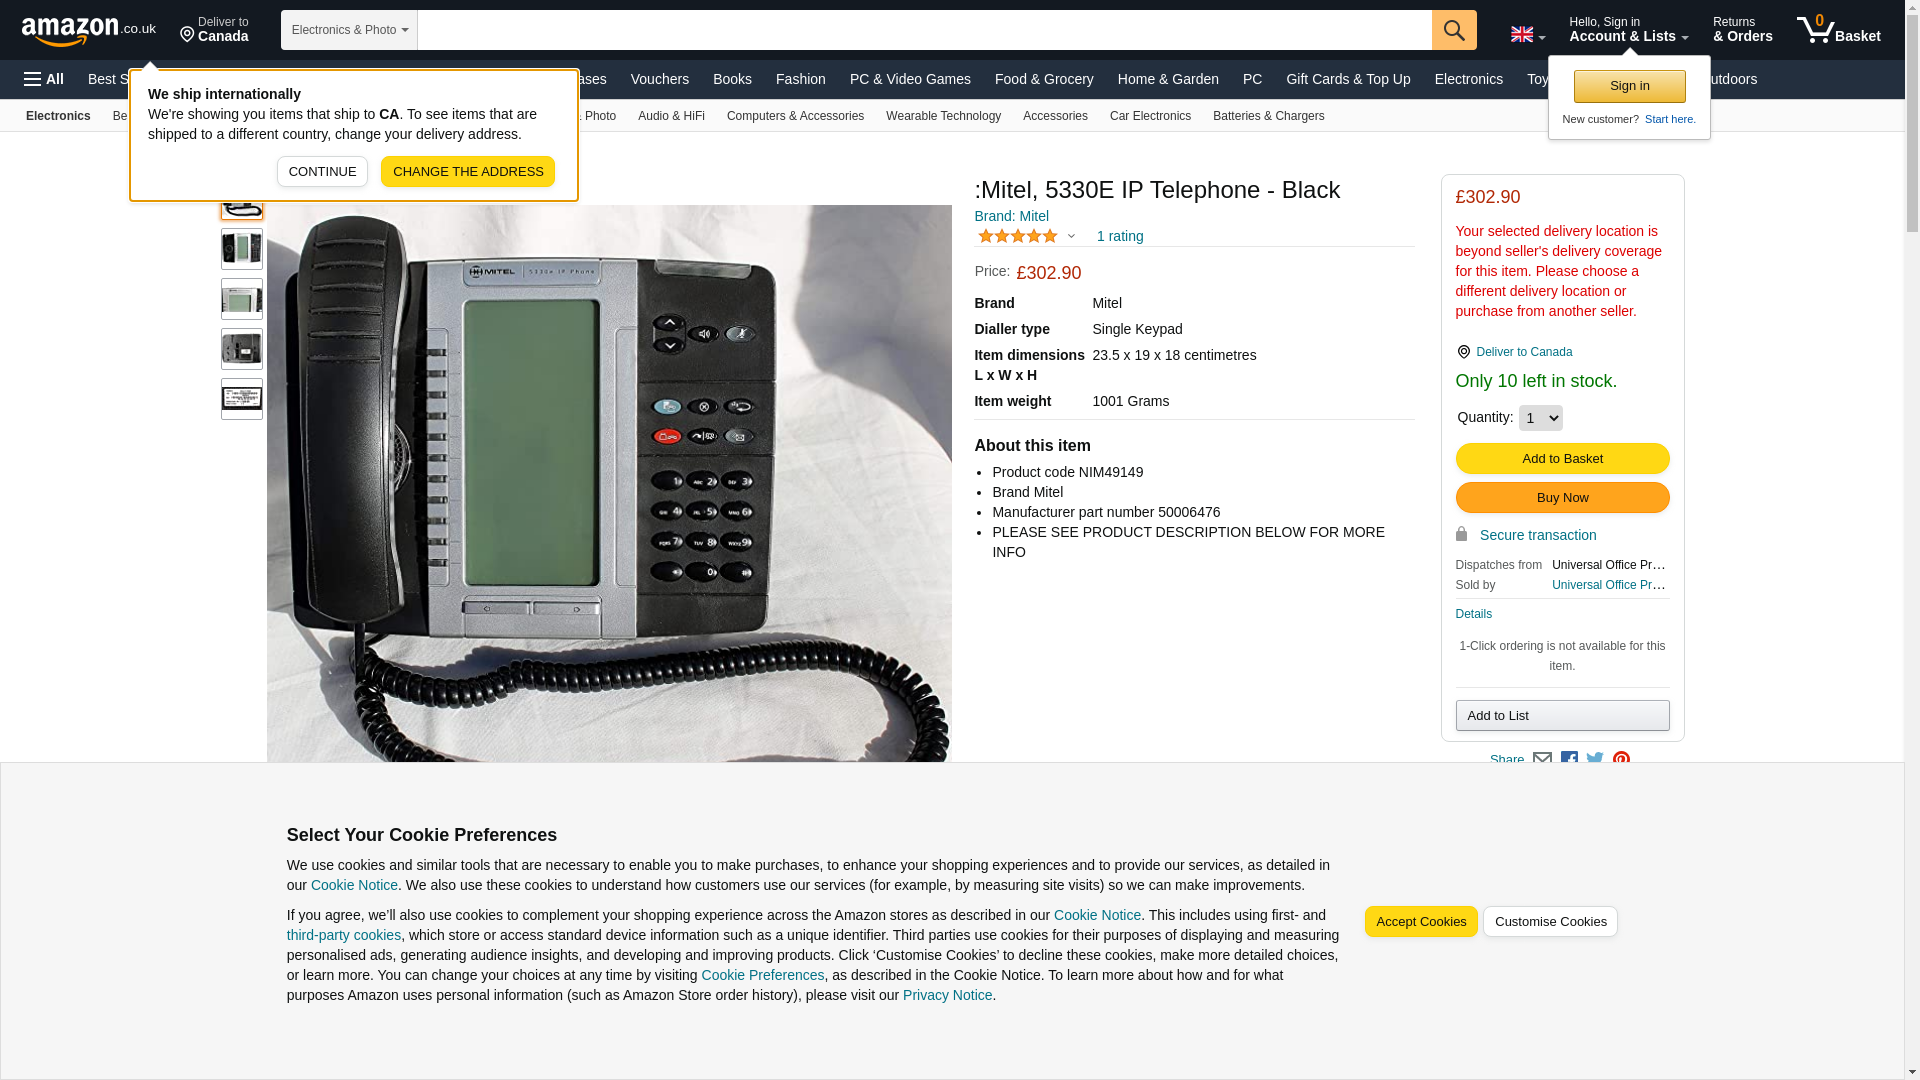Select Wearable Technology in the sub navigation
1920x1080 pixels.
pyautogui.click(x=943, y=116)
